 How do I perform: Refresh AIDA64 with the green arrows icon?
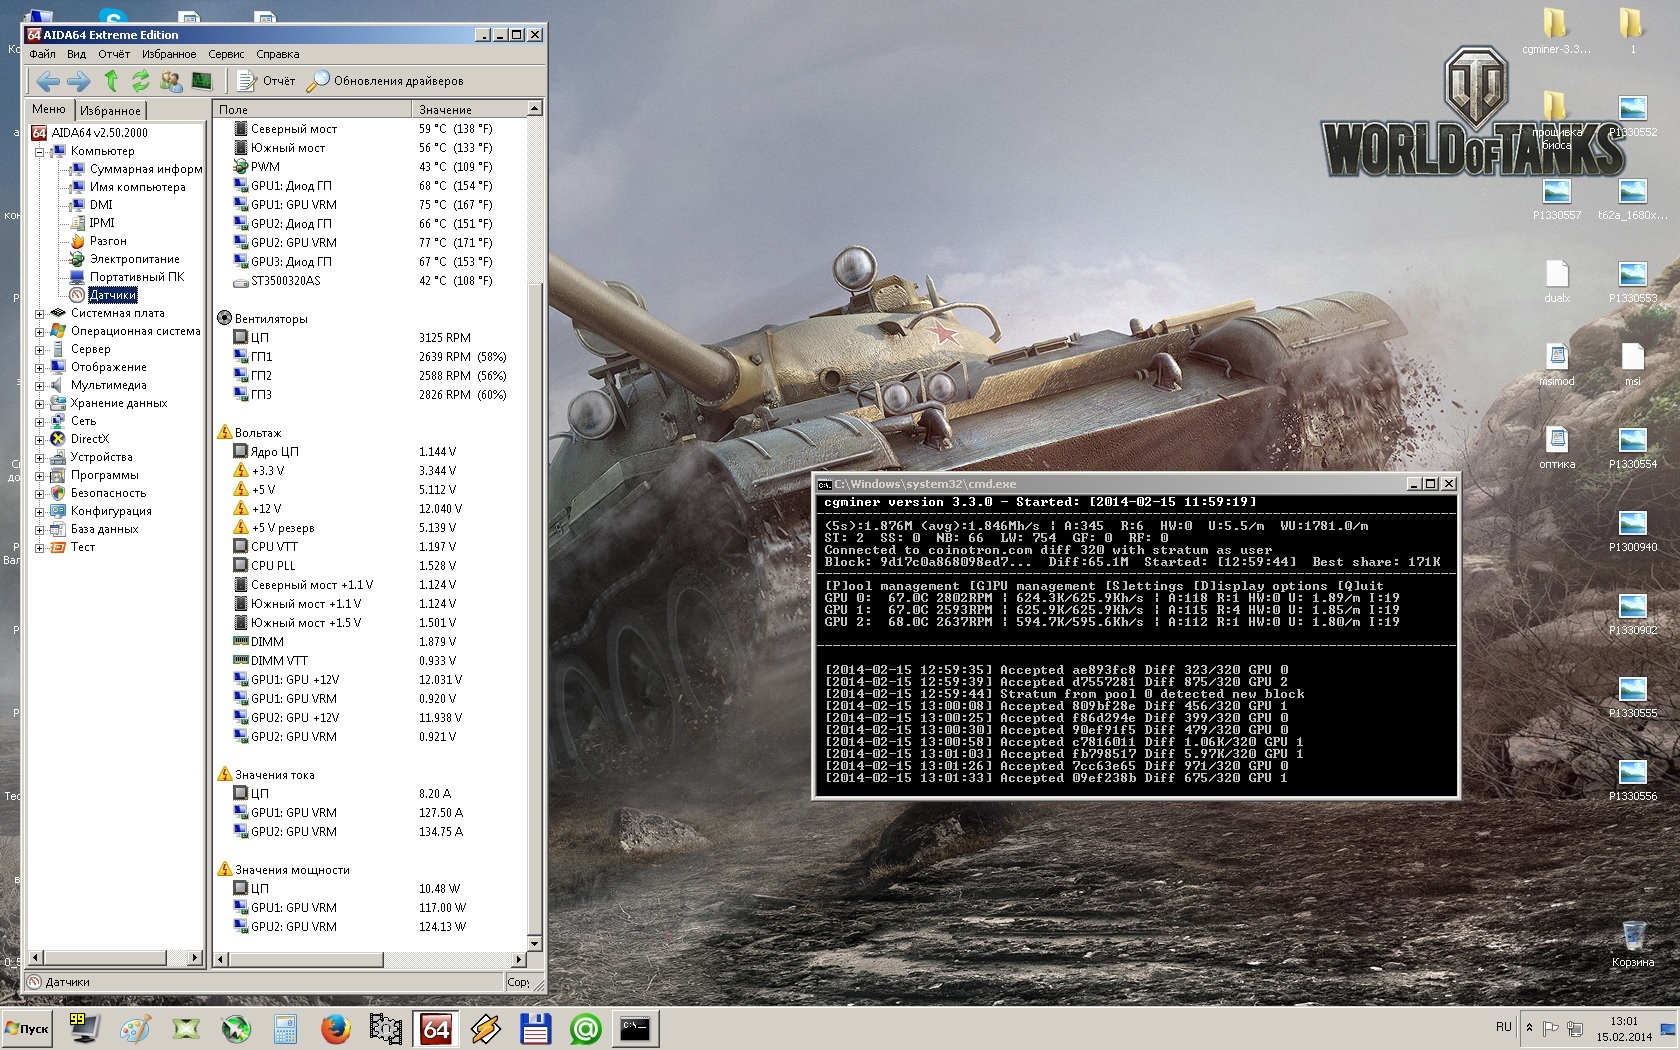click(x=140, y=81)
